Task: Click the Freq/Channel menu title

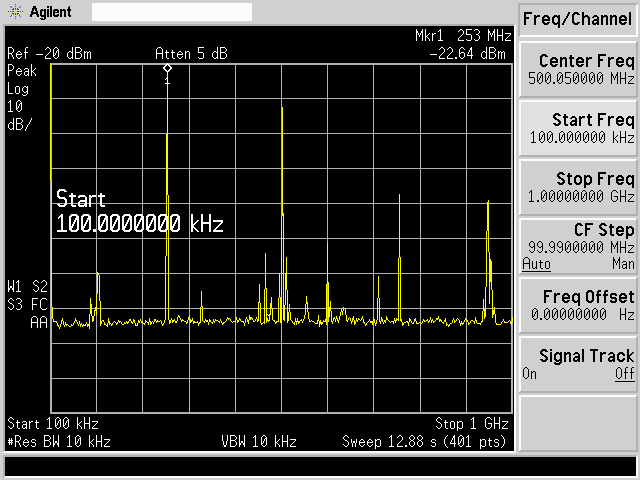Action: (x=578, y=19)
